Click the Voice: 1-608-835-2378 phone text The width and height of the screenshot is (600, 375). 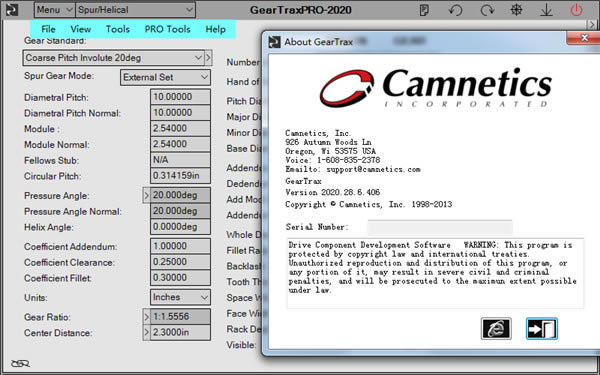(333, 160)
